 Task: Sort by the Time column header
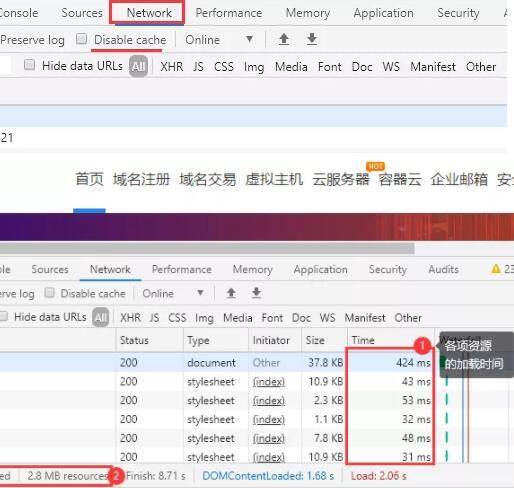[363, 340]
